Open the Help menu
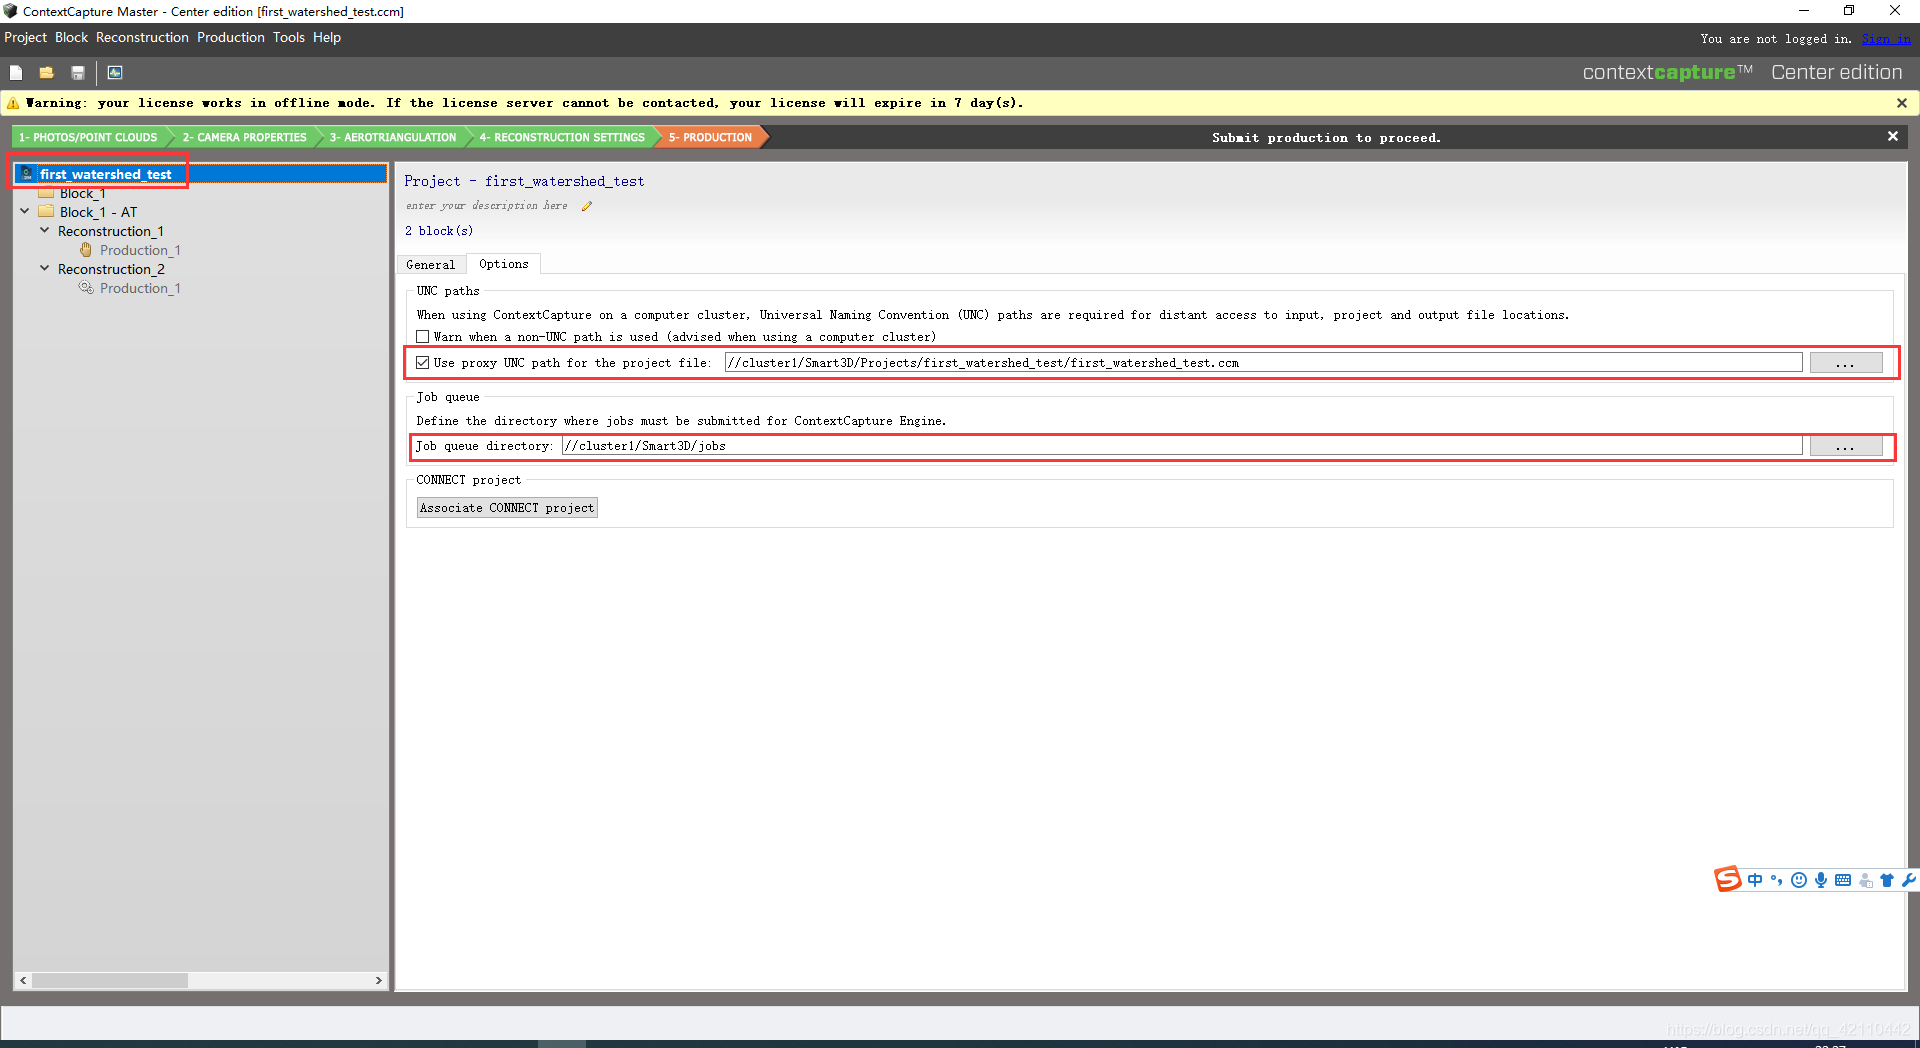Viewport: 1920px width, 1048px height. point(327,37)
